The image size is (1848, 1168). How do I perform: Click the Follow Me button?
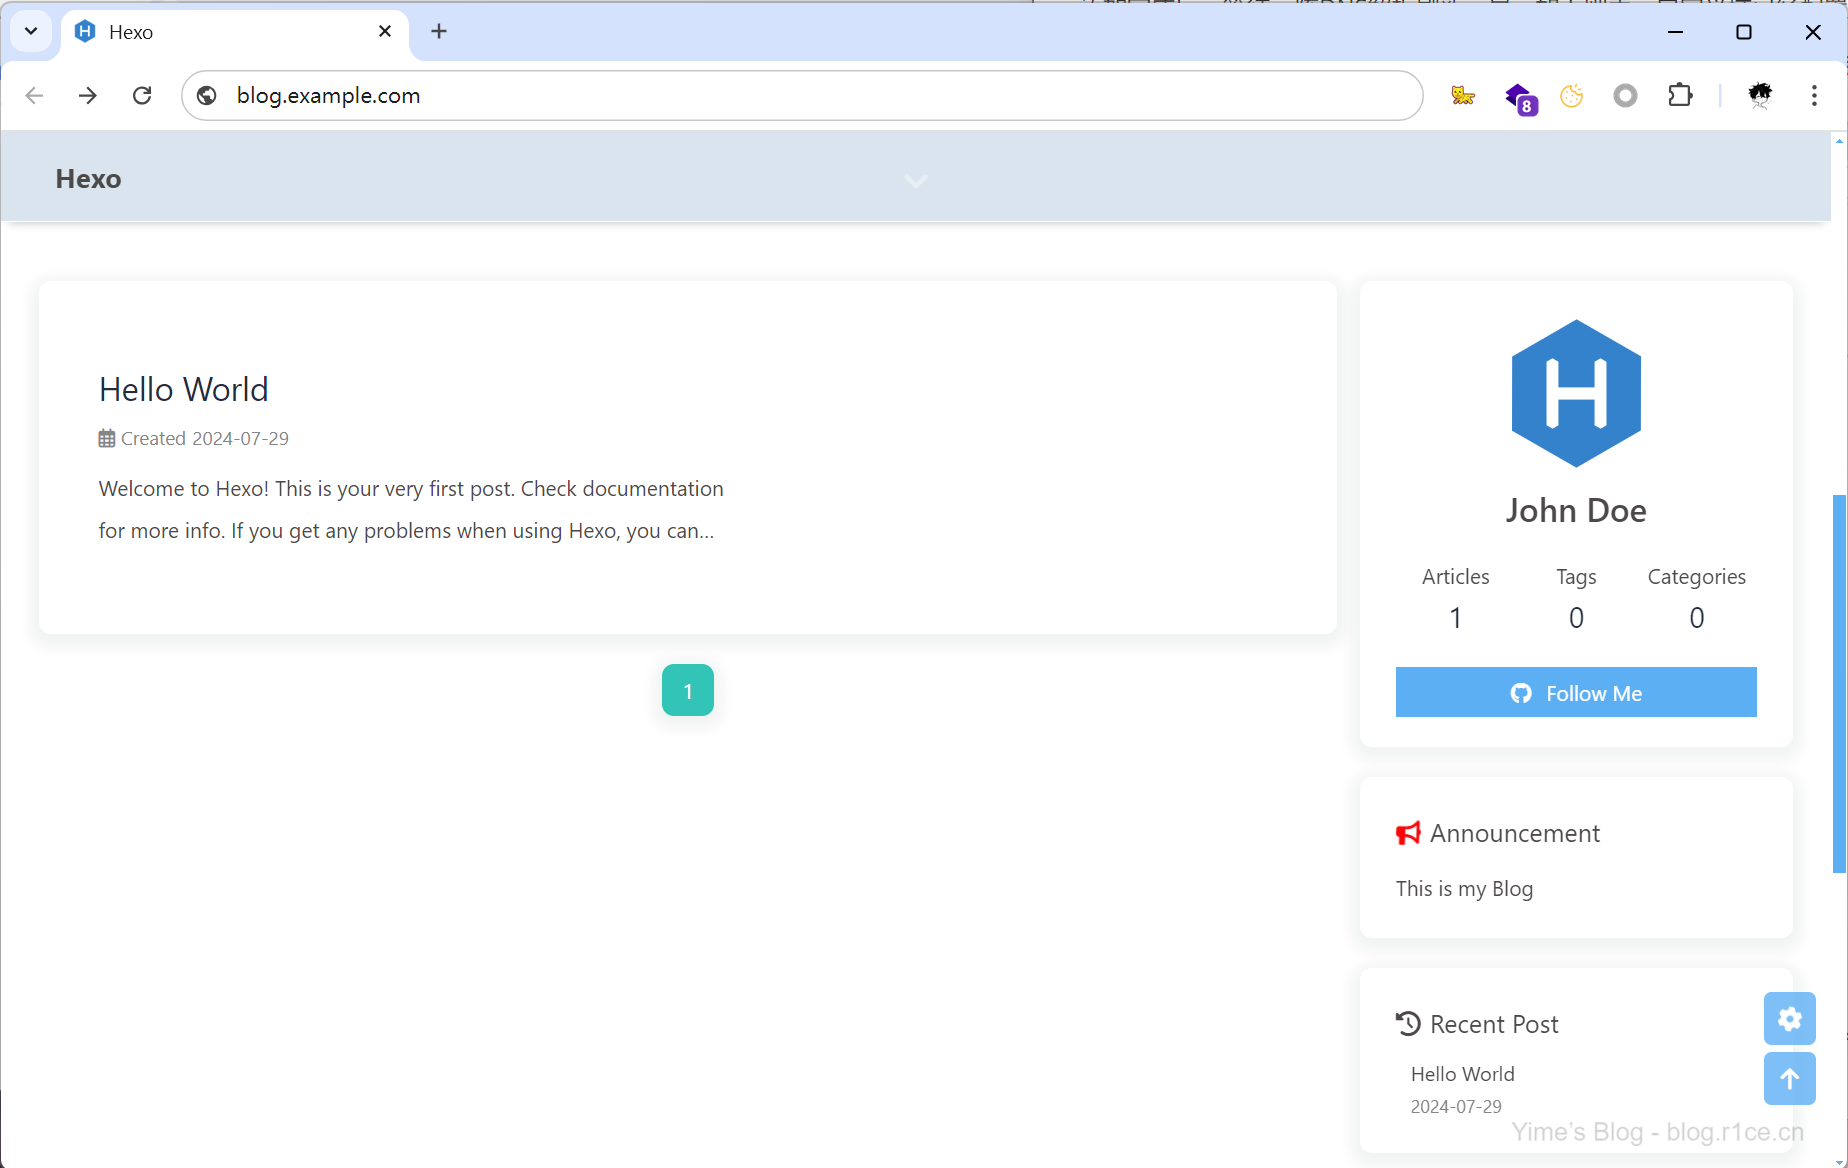[1576, 692]
